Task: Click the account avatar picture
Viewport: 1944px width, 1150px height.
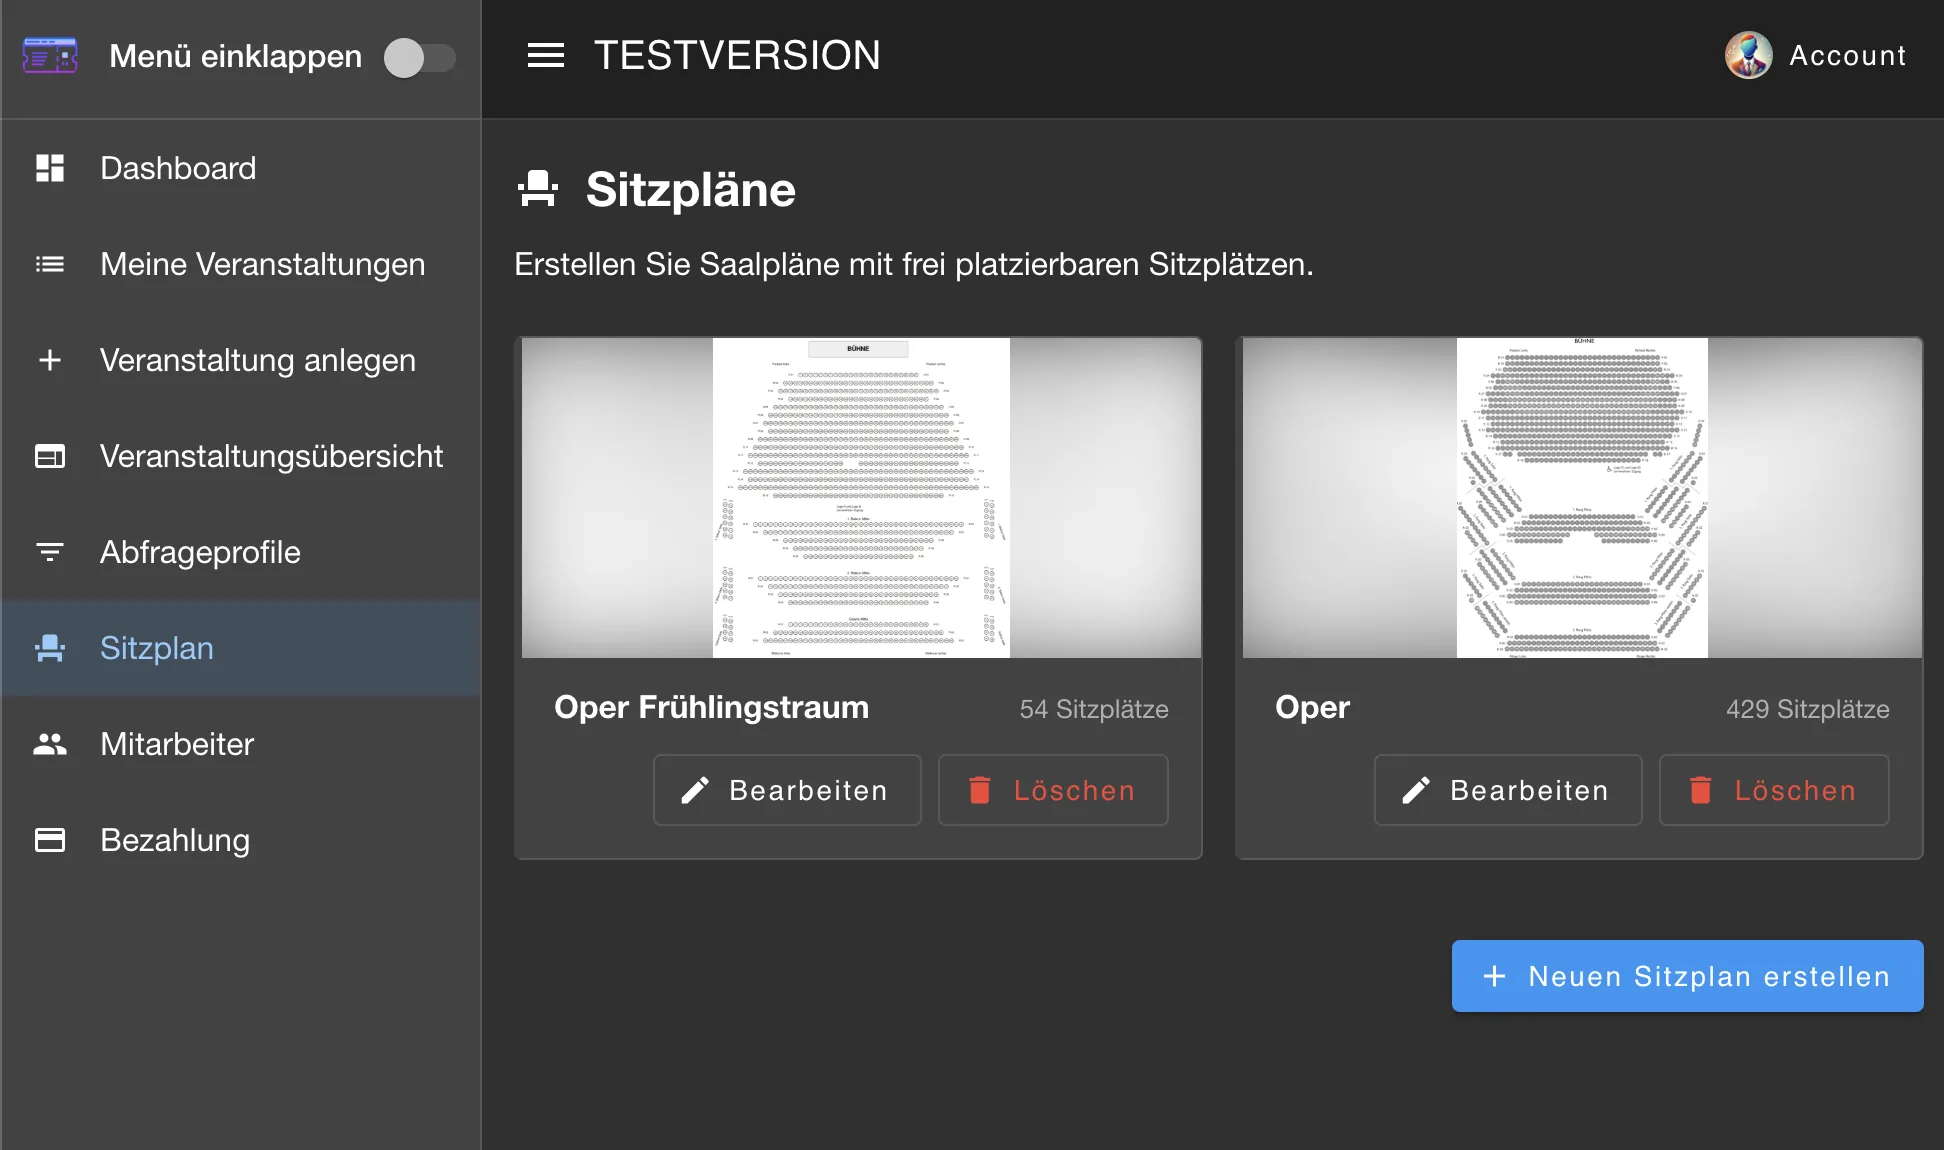Action: 1749,56
